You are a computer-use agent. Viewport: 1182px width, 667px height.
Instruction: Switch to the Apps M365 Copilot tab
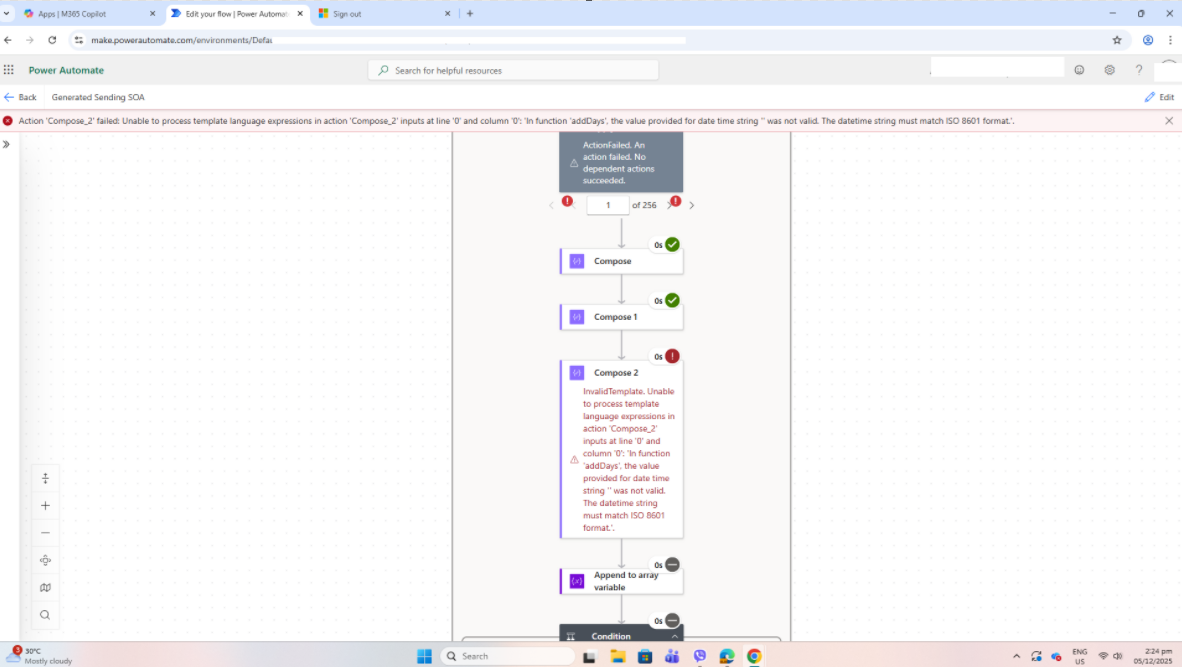88,14
